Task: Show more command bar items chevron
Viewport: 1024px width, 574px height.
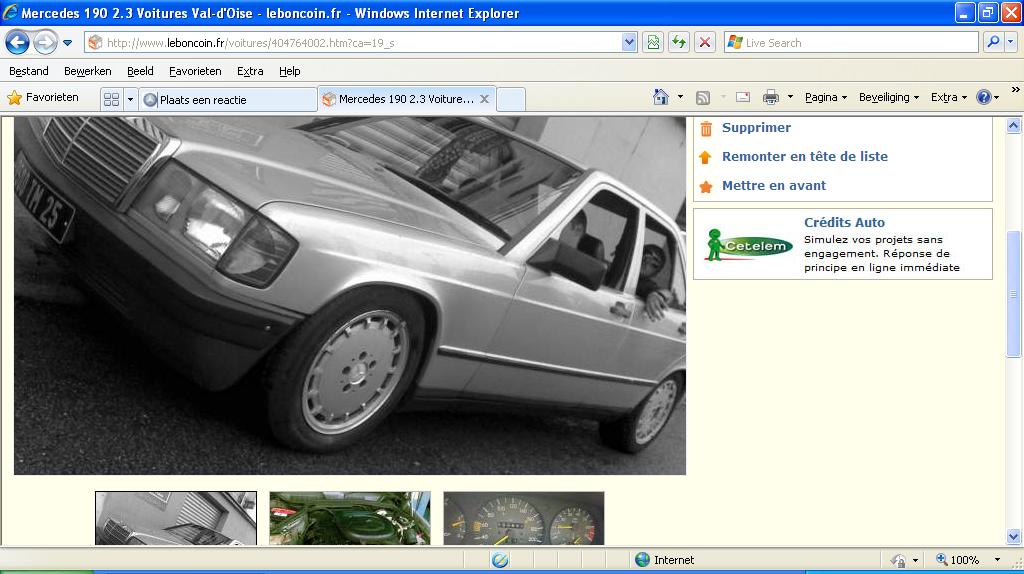Action: pos(1016,89)
